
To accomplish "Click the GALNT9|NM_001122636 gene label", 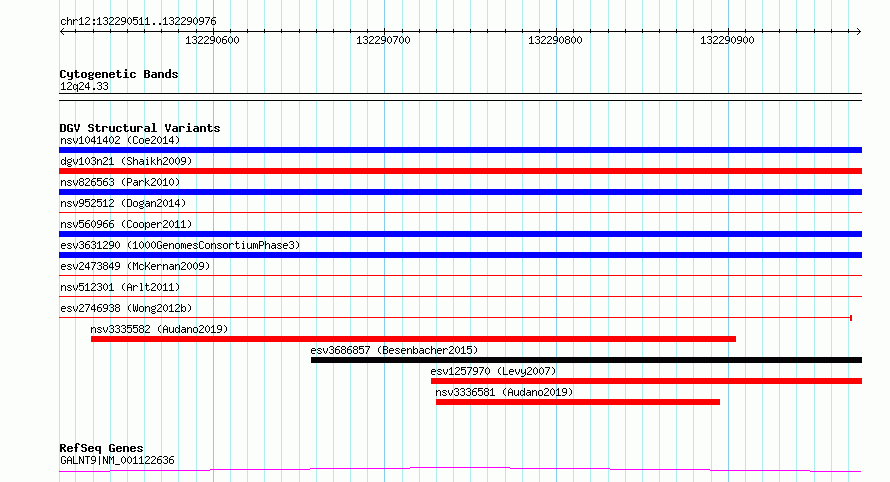I will pyautogui.click(x=117, y=460).
